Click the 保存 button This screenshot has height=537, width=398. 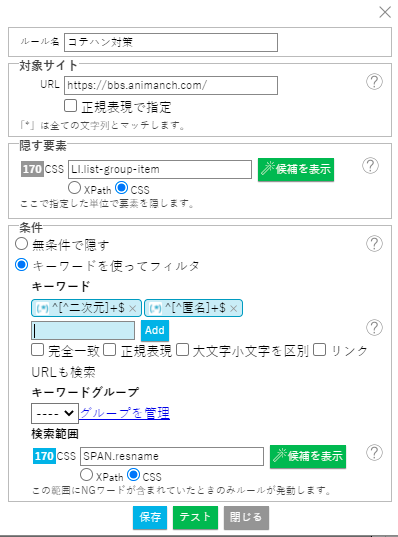point(150,517)
